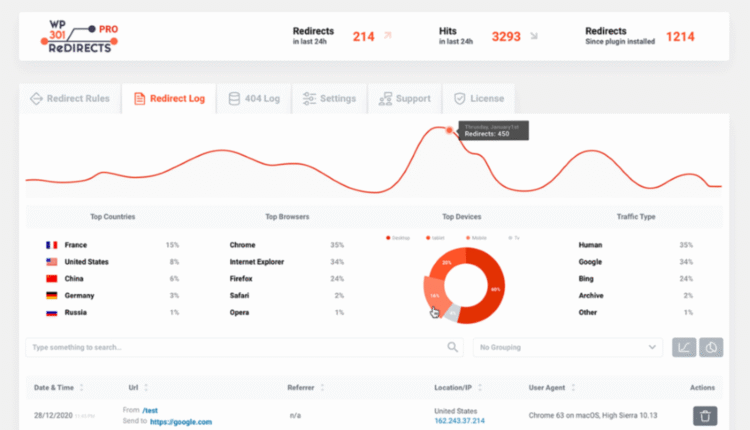The width and height of the screenshot is (750, 430).
Task: Click the 60% donut chart segment
Action: pos(495,289)
